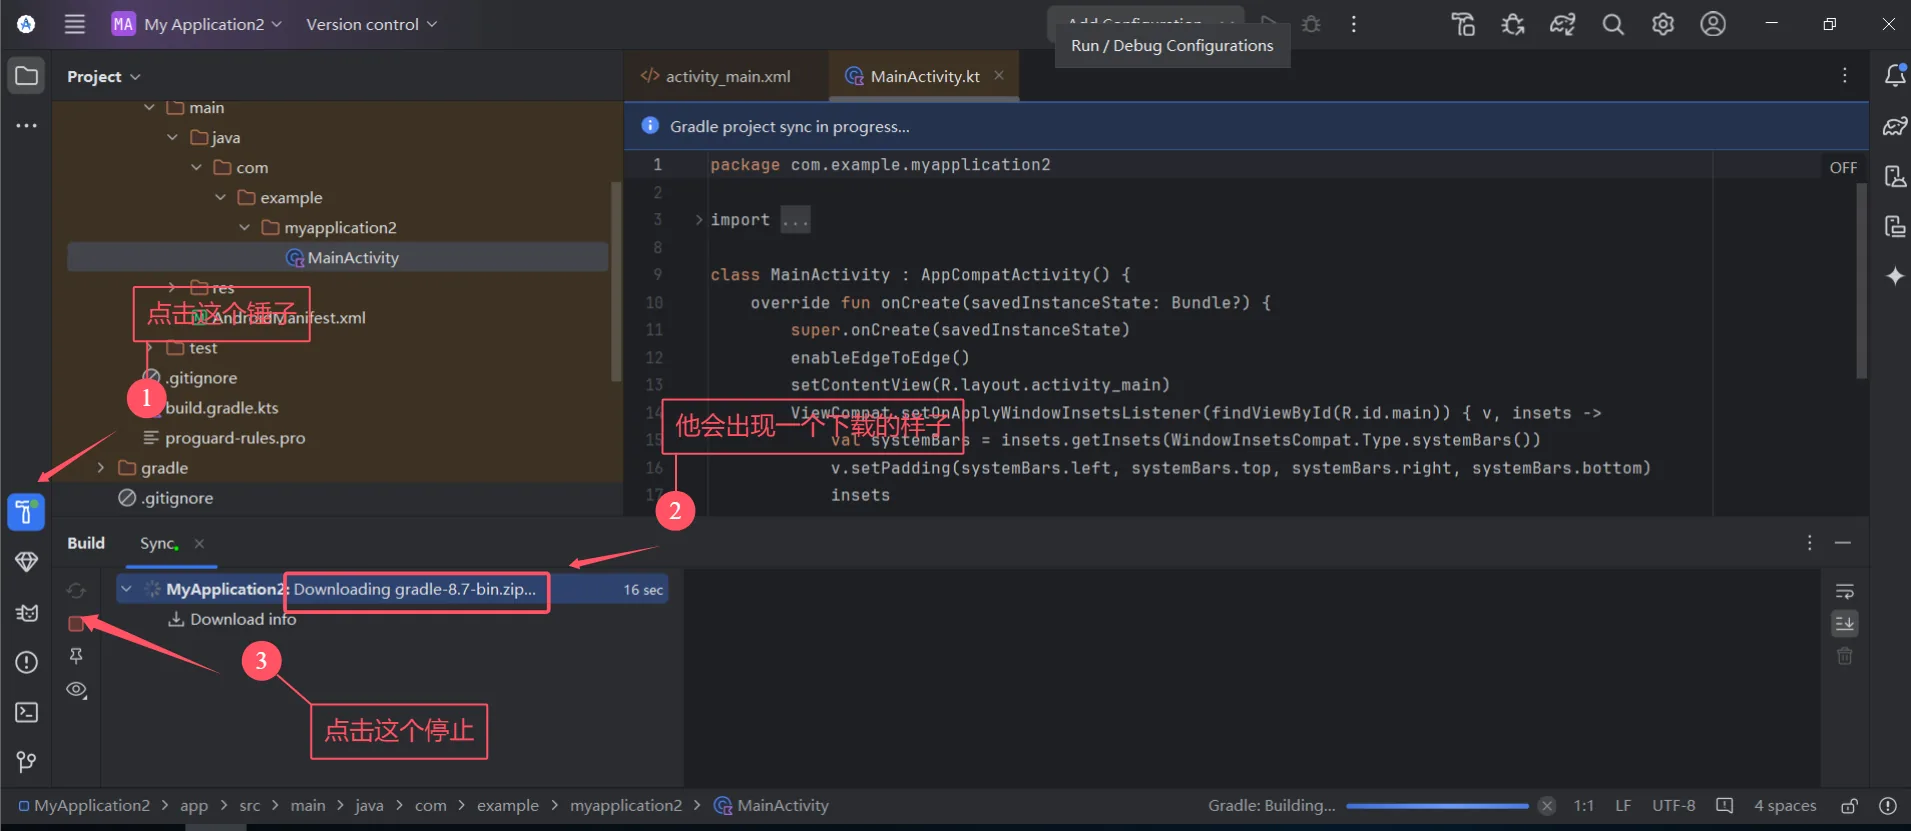This screenshot has width=1911, height=831.
Task: Cancel the Gradle Building progress bar
Action: coord(1547,805)
